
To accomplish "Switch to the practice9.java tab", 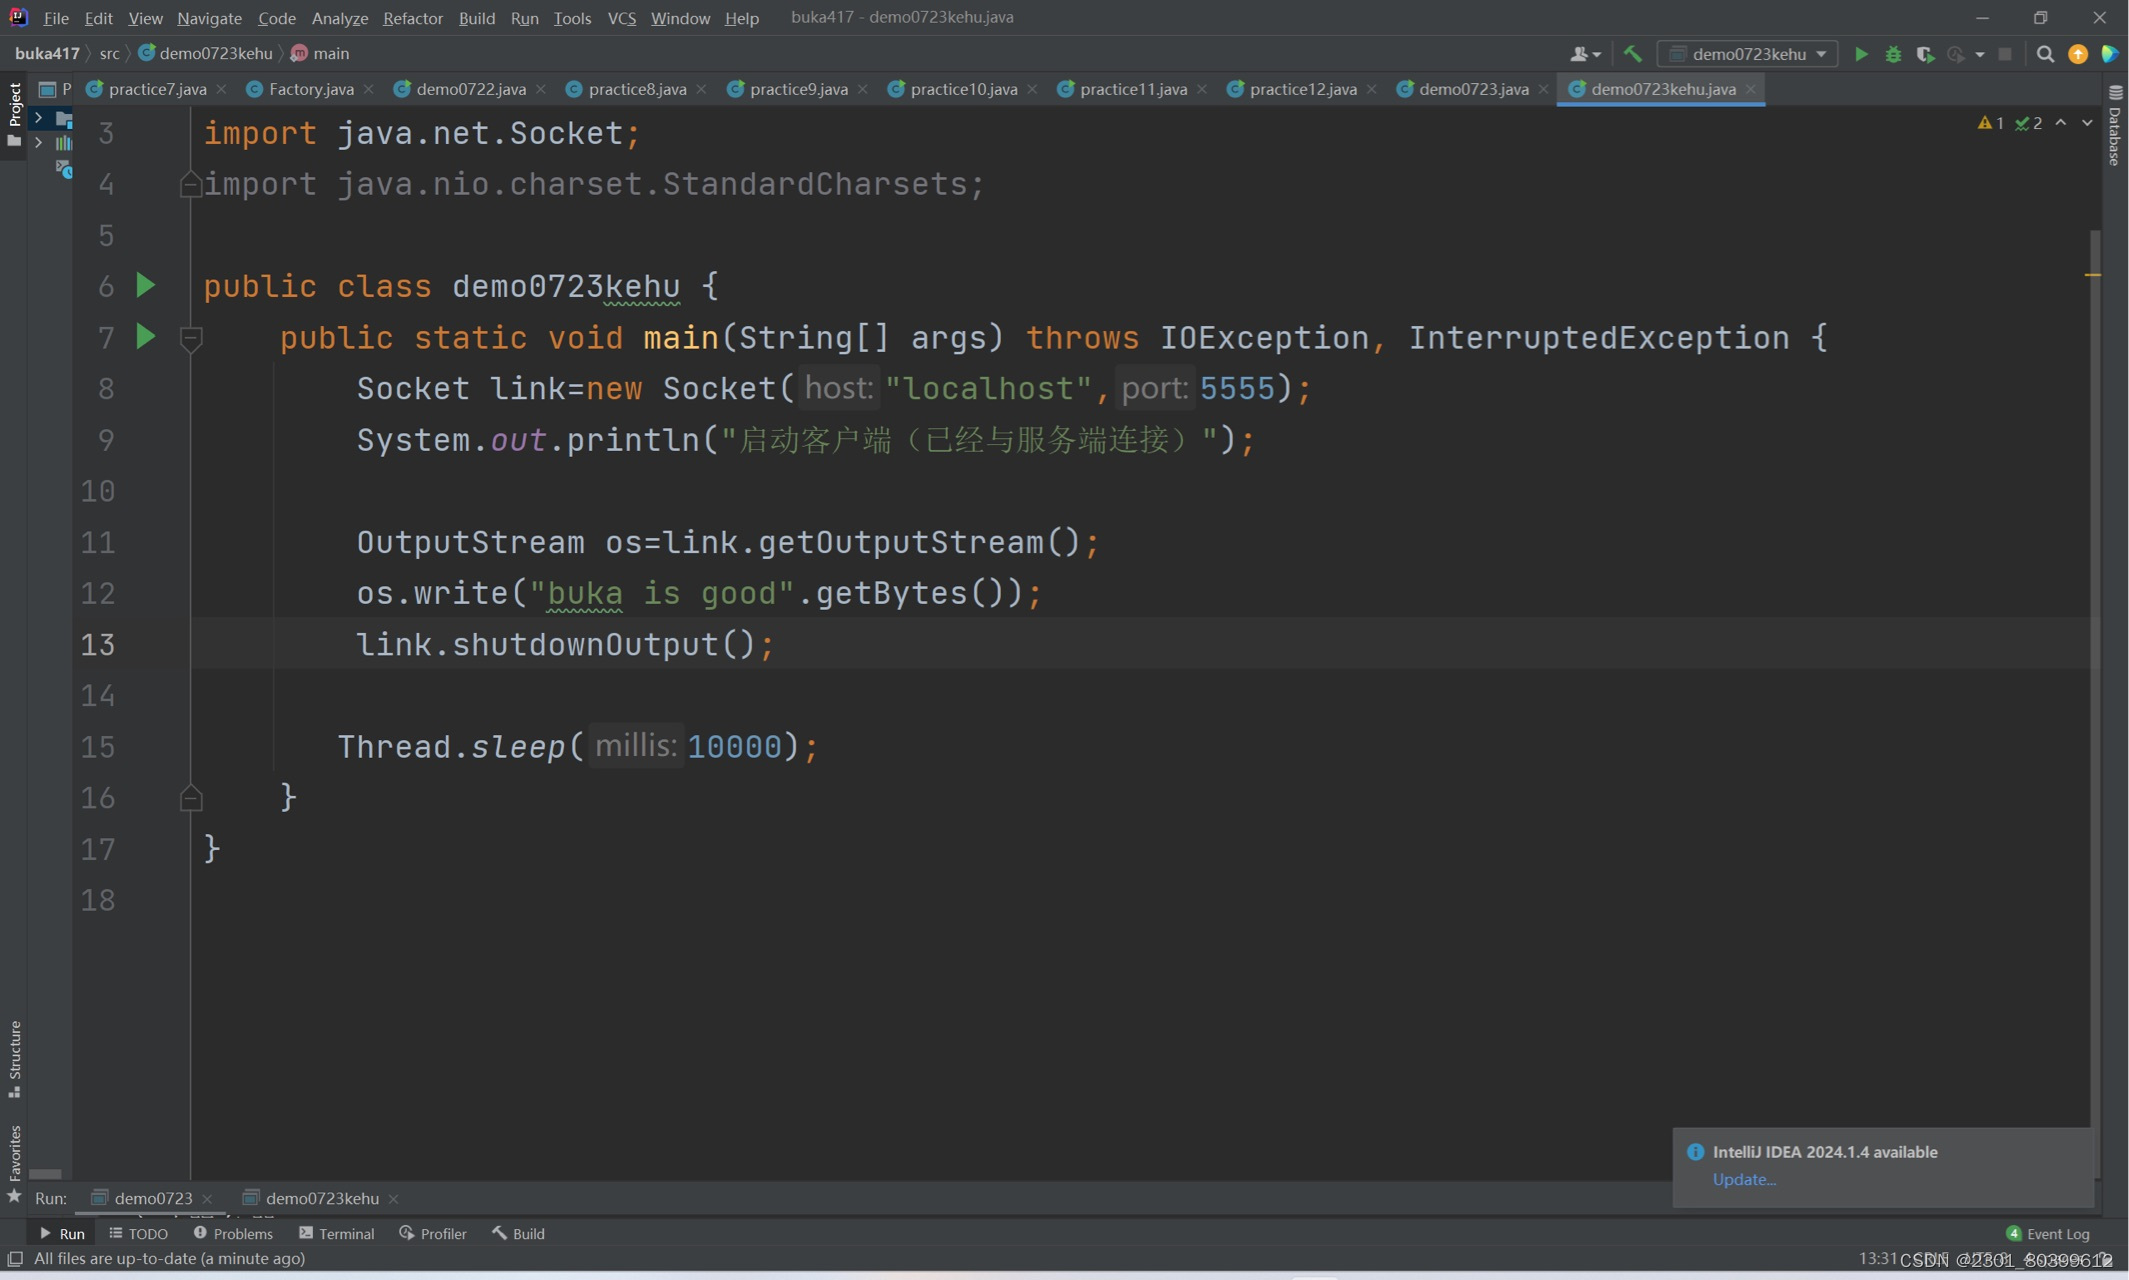I will click(798, 89).
